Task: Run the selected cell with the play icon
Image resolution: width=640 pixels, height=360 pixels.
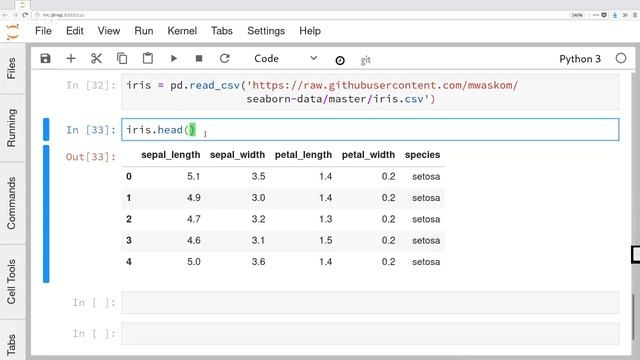Action: pyautogui.click(x=173, y=58)
